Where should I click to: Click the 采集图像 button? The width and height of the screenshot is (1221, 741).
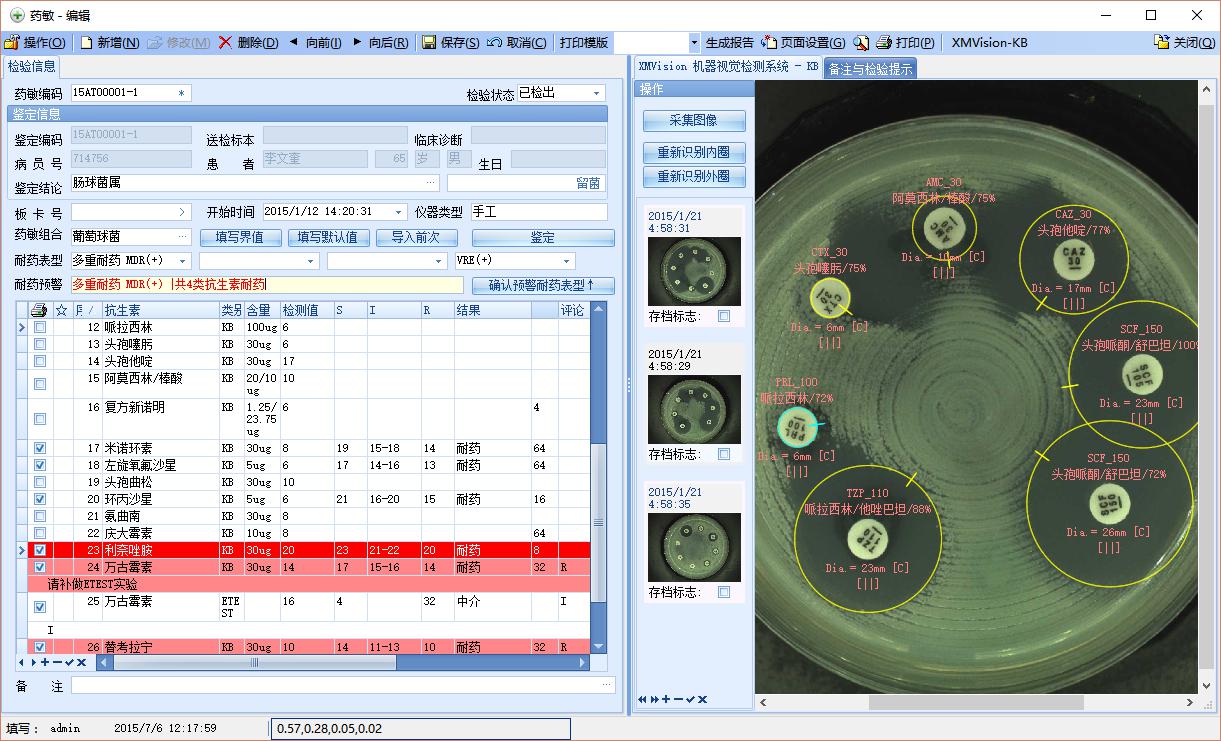pos(694,121)
